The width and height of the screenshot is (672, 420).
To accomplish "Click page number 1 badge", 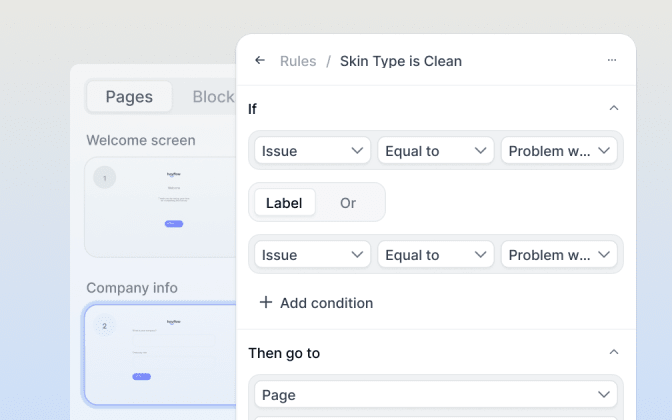I will point(104,177).
